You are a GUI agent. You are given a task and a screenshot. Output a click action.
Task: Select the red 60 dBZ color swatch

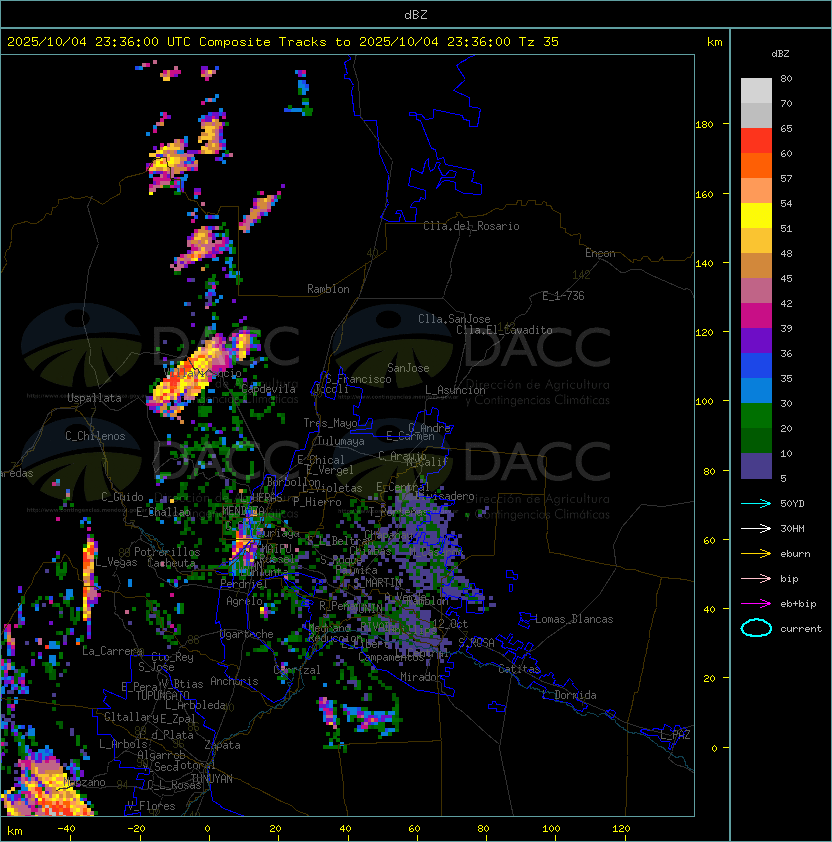coord(756,141)
